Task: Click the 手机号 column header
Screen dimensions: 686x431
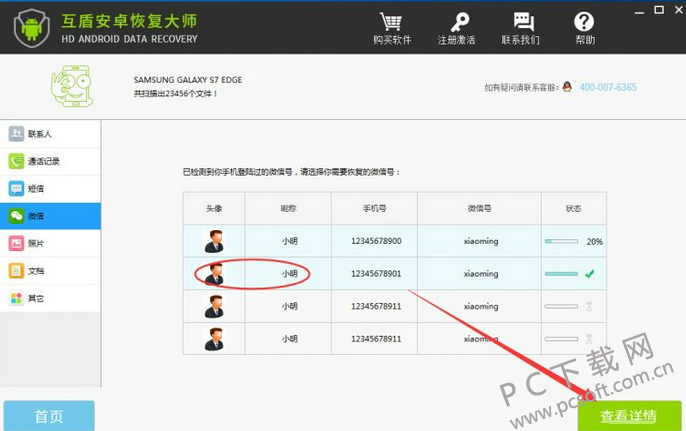Action: click(374, 208)
